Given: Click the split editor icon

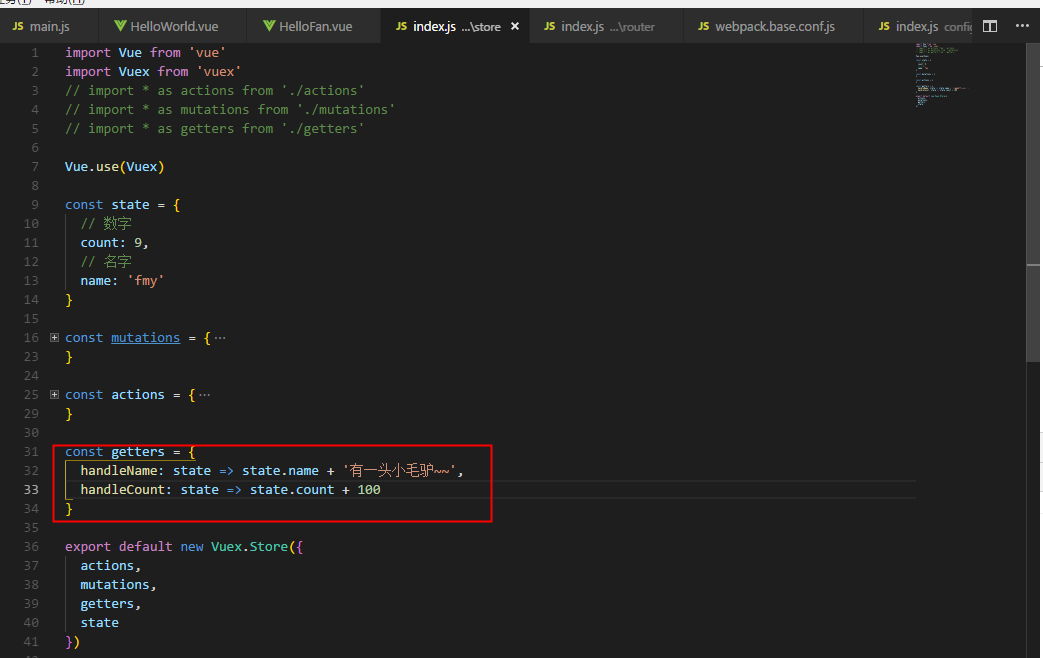Looking at the screenshot, I should click(990, 26).
